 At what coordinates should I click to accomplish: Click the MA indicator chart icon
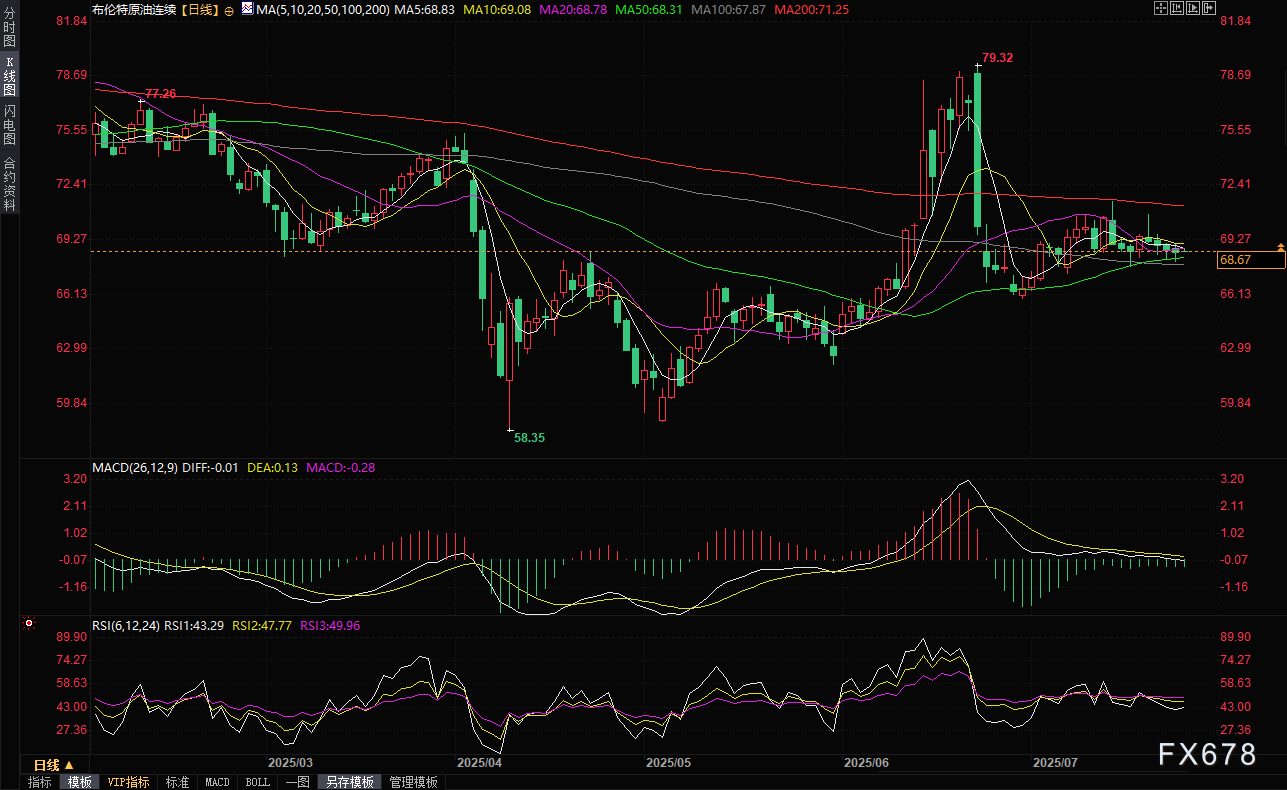(x=247, y=9)
